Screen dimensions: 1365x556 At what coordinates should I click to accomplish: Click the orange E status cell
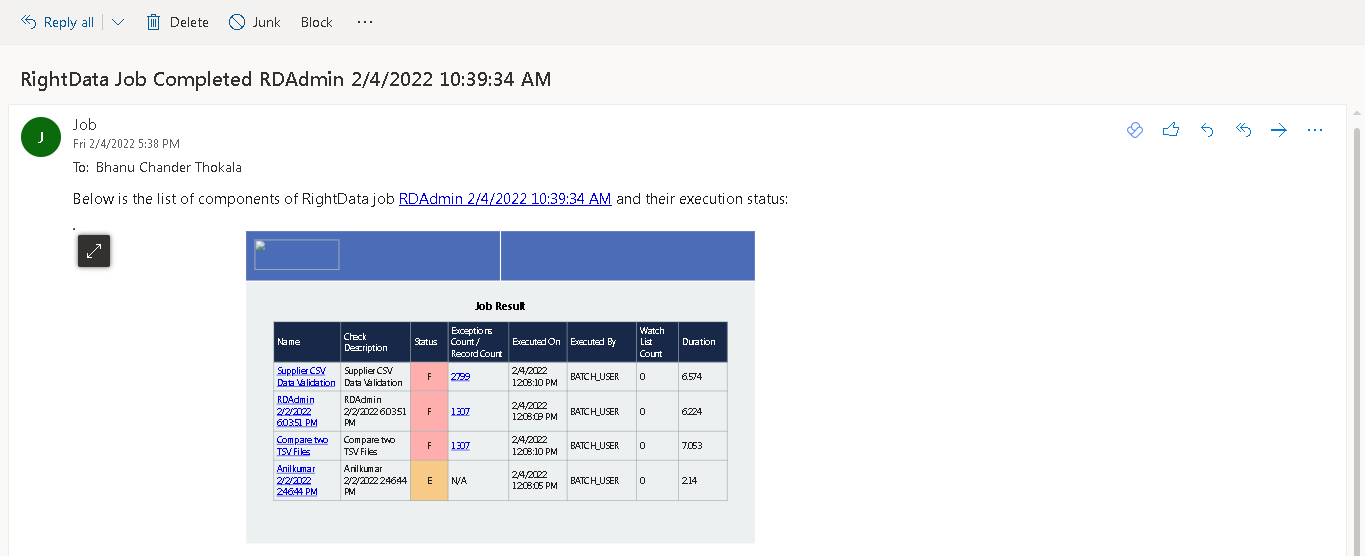tap(428, 480)
